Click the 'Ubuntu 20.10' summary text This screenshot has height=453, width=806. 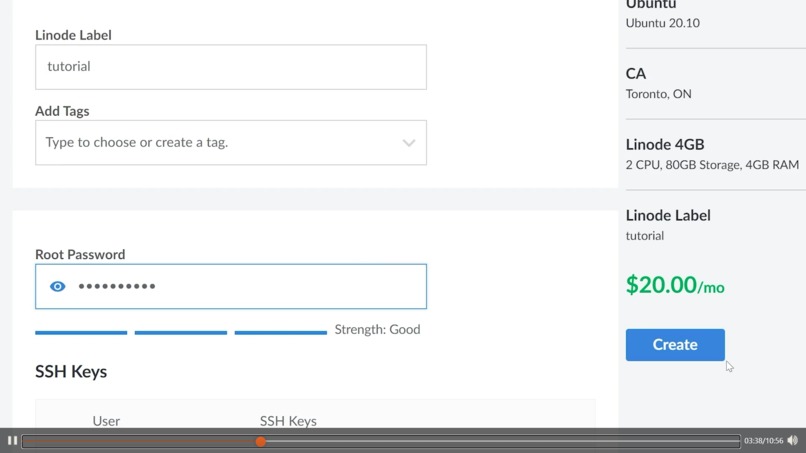coord(663,23)
